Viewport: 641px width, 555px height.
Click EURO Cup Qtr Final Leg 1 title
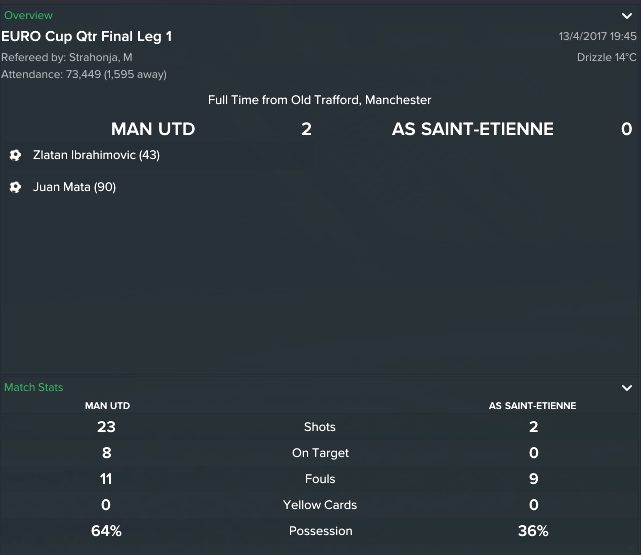pos(87,36)
